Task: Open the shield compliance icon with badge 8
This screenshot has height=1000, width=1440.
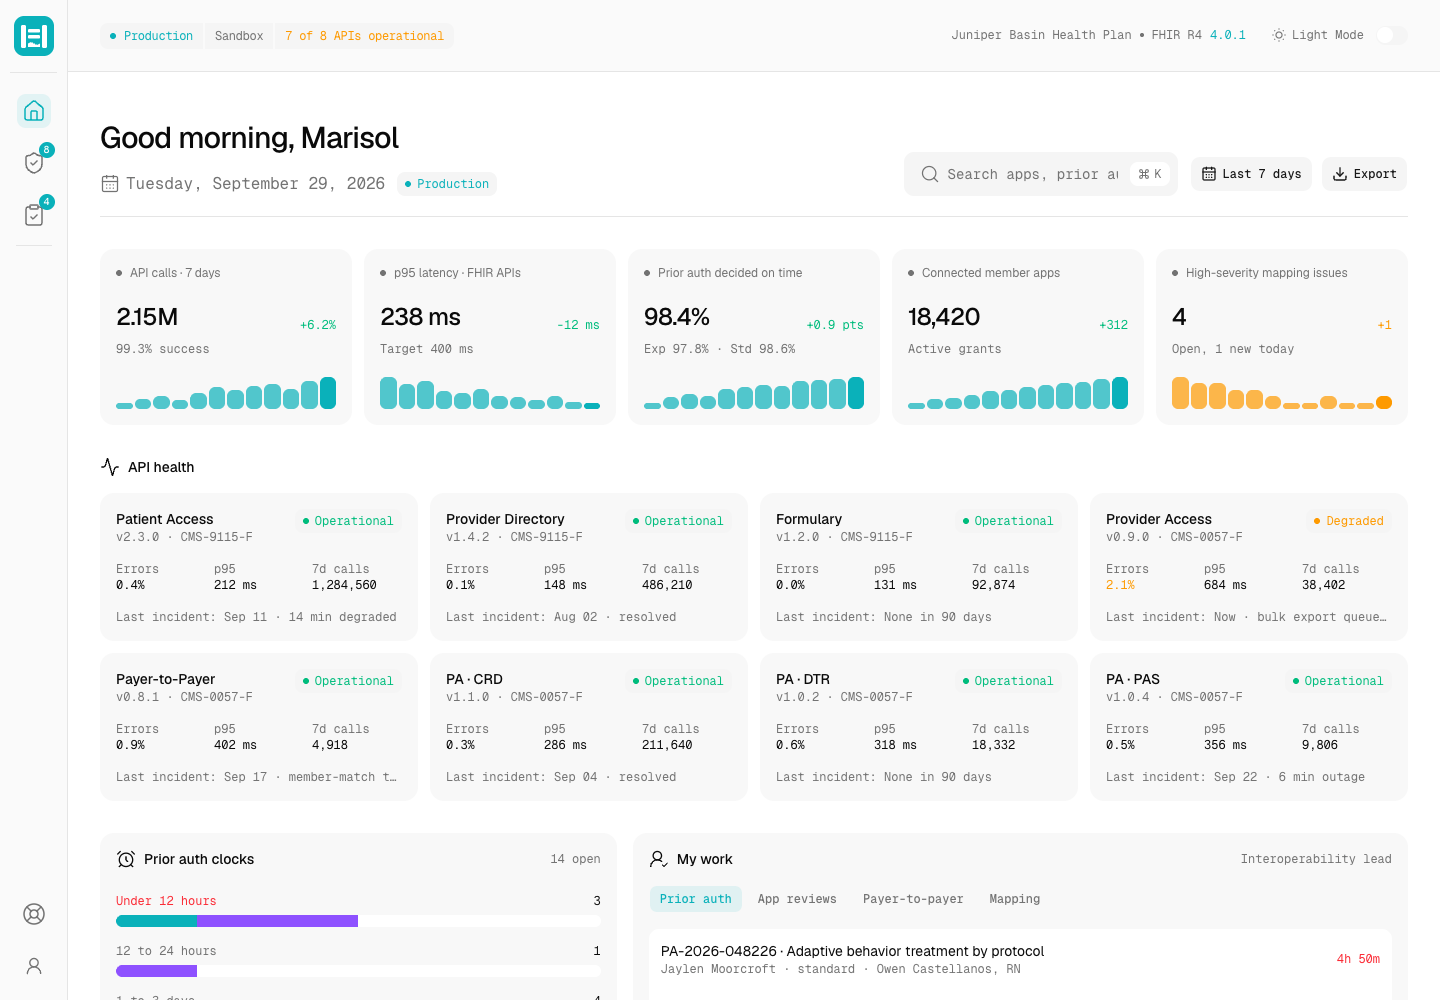Action: click(x=34, y=163)
